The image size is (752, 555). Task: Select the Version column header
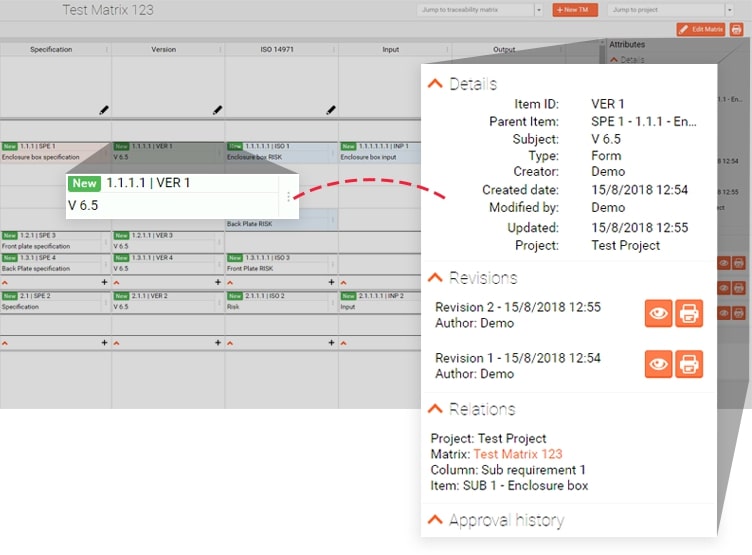coord(164,49)
